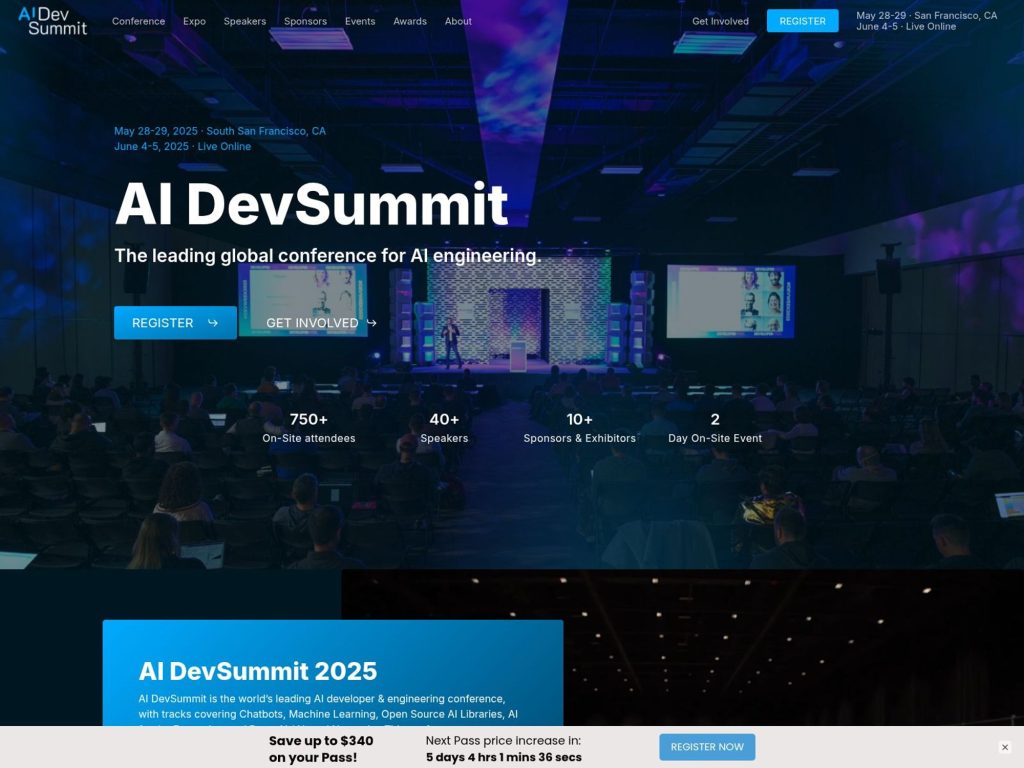Click GET INVOLVED in the hero section
The height and width of the screenshot is (768, 1024).
click(312, 323)
